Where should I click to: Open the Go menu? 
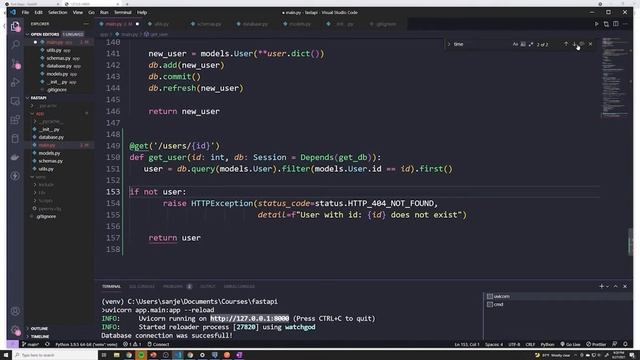click(91, 12)
